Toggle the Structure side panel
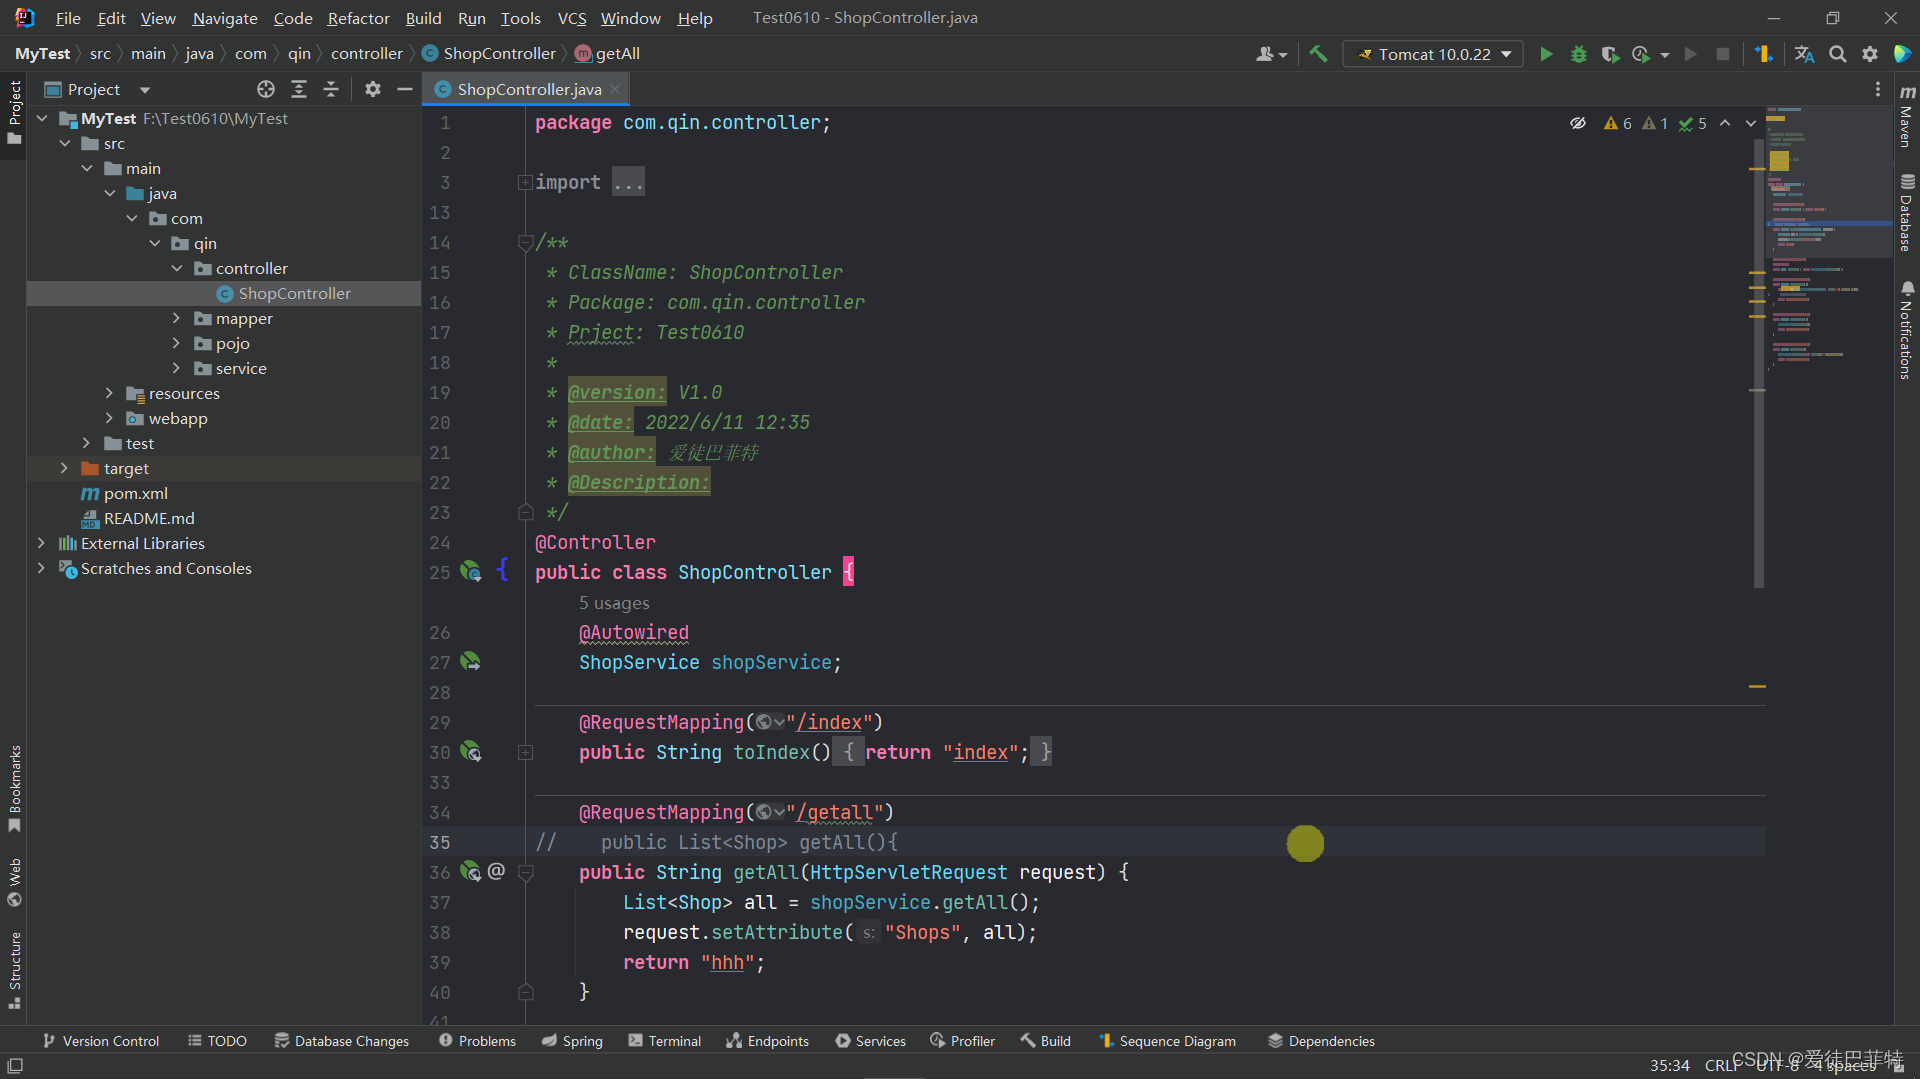The image size is (1920, 1079). 14,970
